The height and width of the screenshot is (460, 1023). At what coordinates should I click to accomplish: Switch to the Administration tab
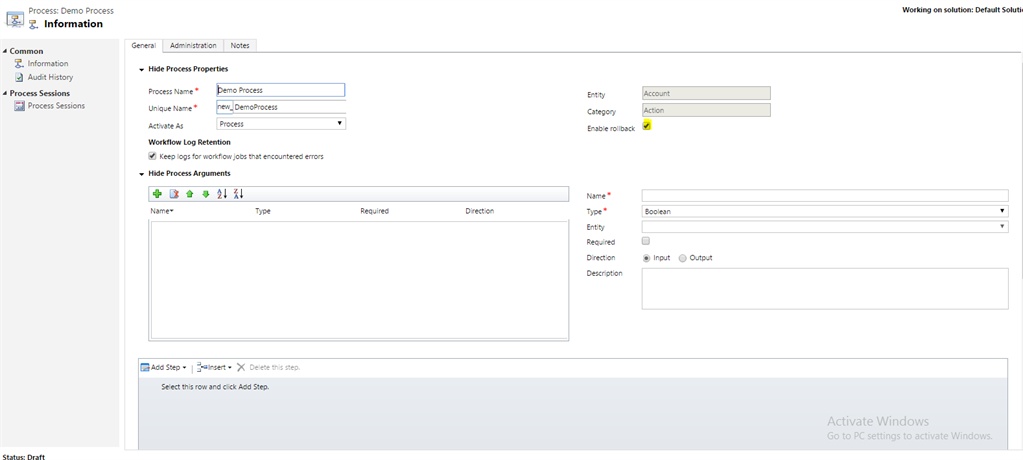click(x=193, y=46)
